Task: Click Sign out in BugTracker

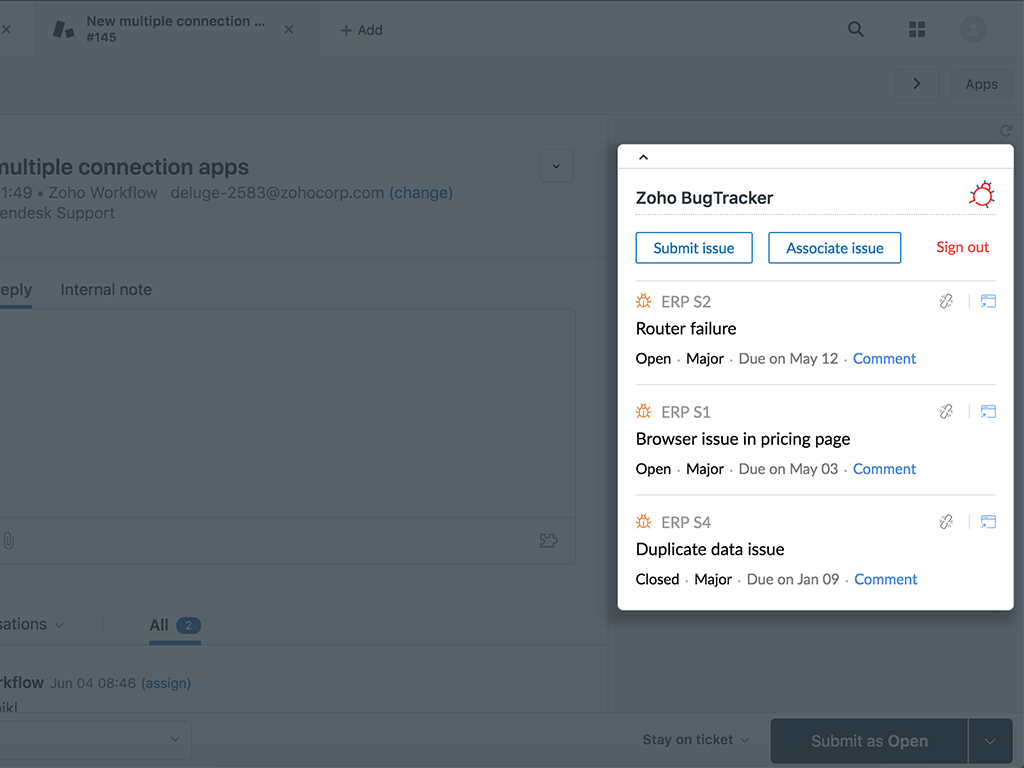Action: [962, 247]
